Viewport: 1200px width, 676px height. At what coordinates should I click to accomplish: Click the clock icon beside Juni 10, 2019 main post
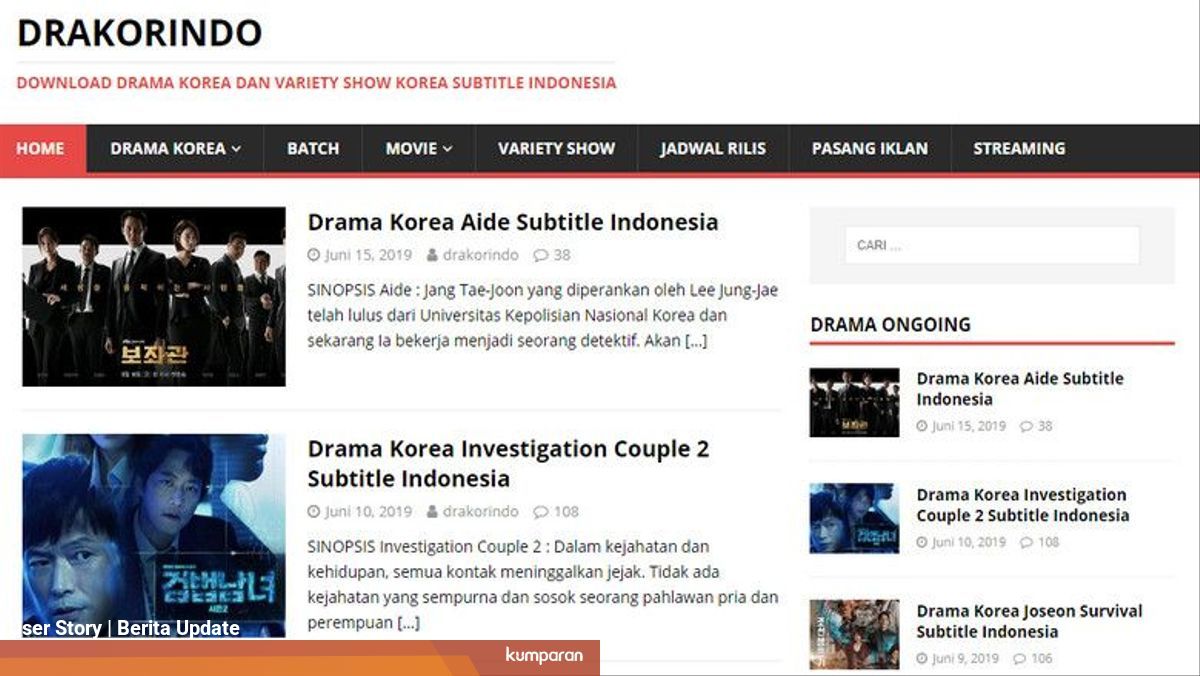(x=314, y=511)
